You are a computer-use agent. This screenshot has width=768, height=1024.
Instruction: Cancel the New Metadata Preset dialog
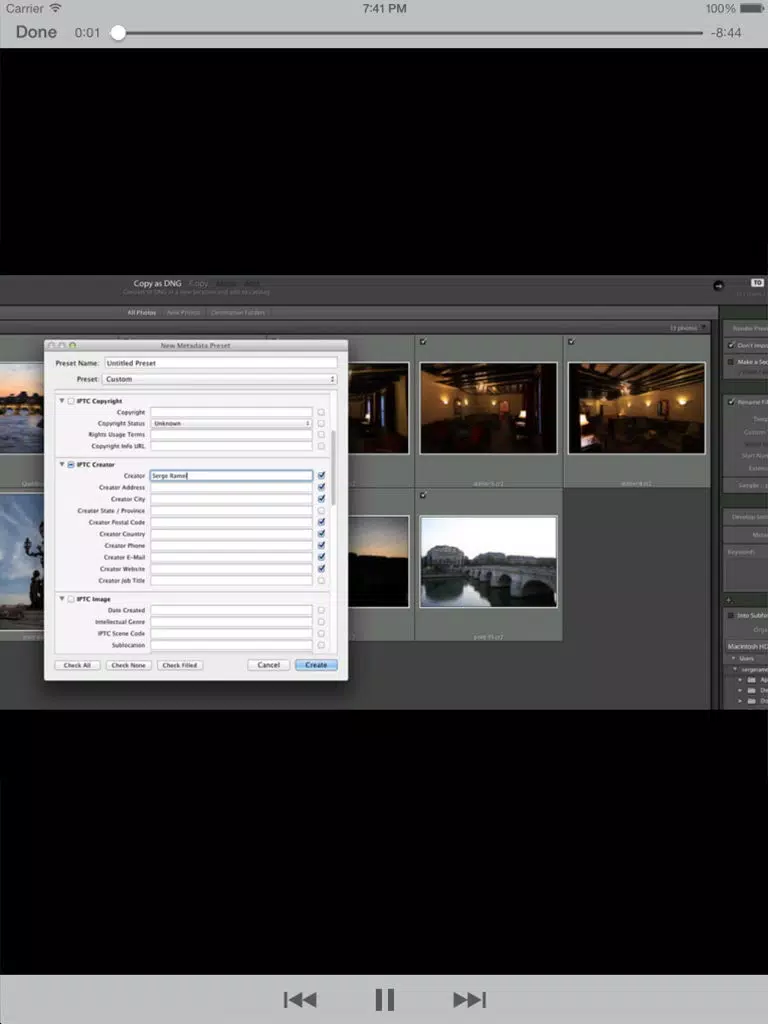(x=268, y=665)
